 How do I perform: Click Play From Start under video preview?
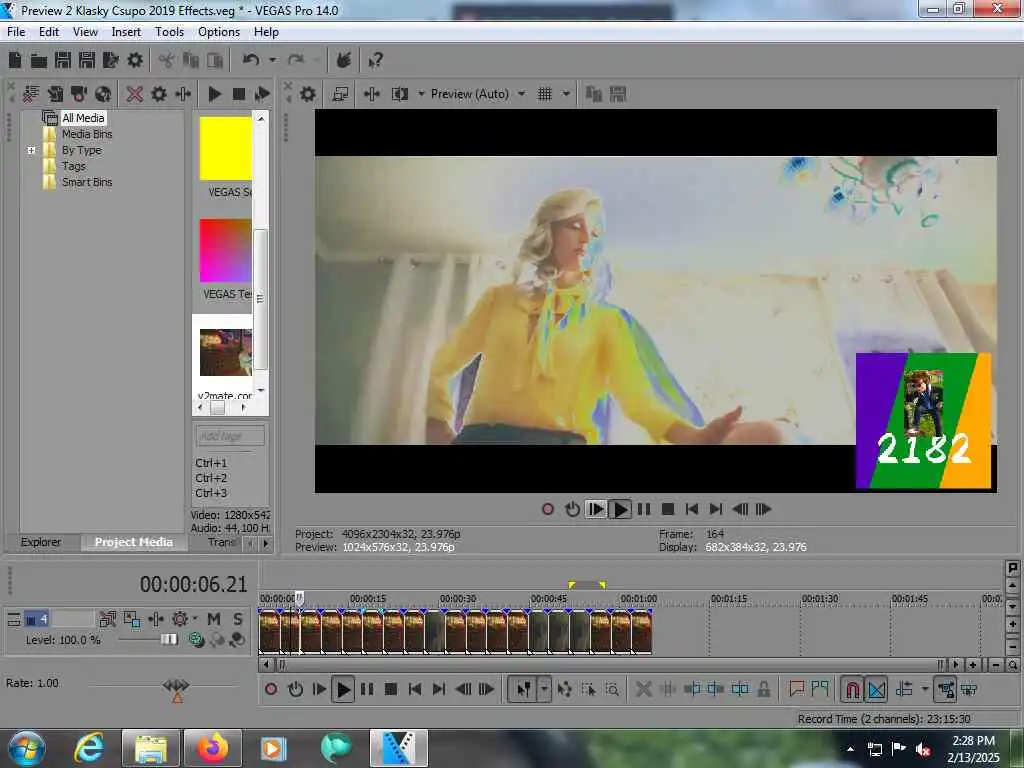[x=596, y=509]
